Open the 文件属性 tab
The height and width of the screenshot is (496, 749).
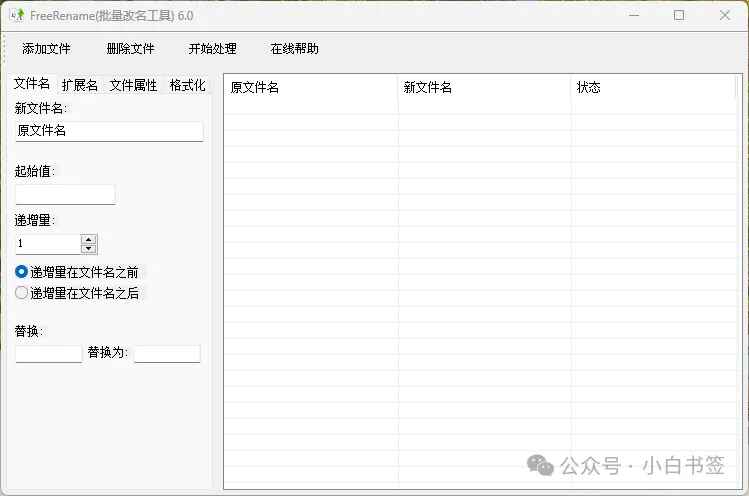coord(133,85)
